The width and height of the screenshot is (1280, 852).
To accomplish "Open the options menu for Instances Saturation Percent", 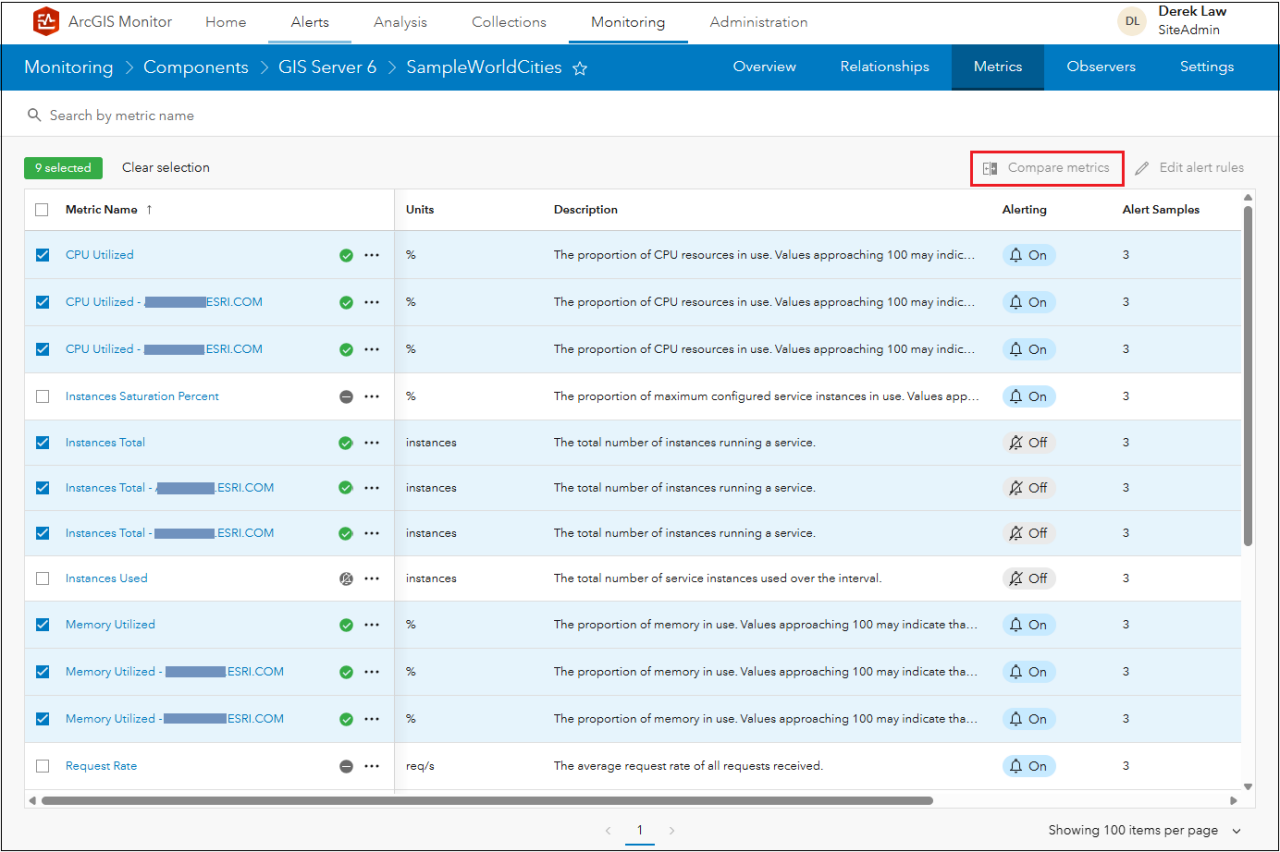I will [x=372, y=396].
